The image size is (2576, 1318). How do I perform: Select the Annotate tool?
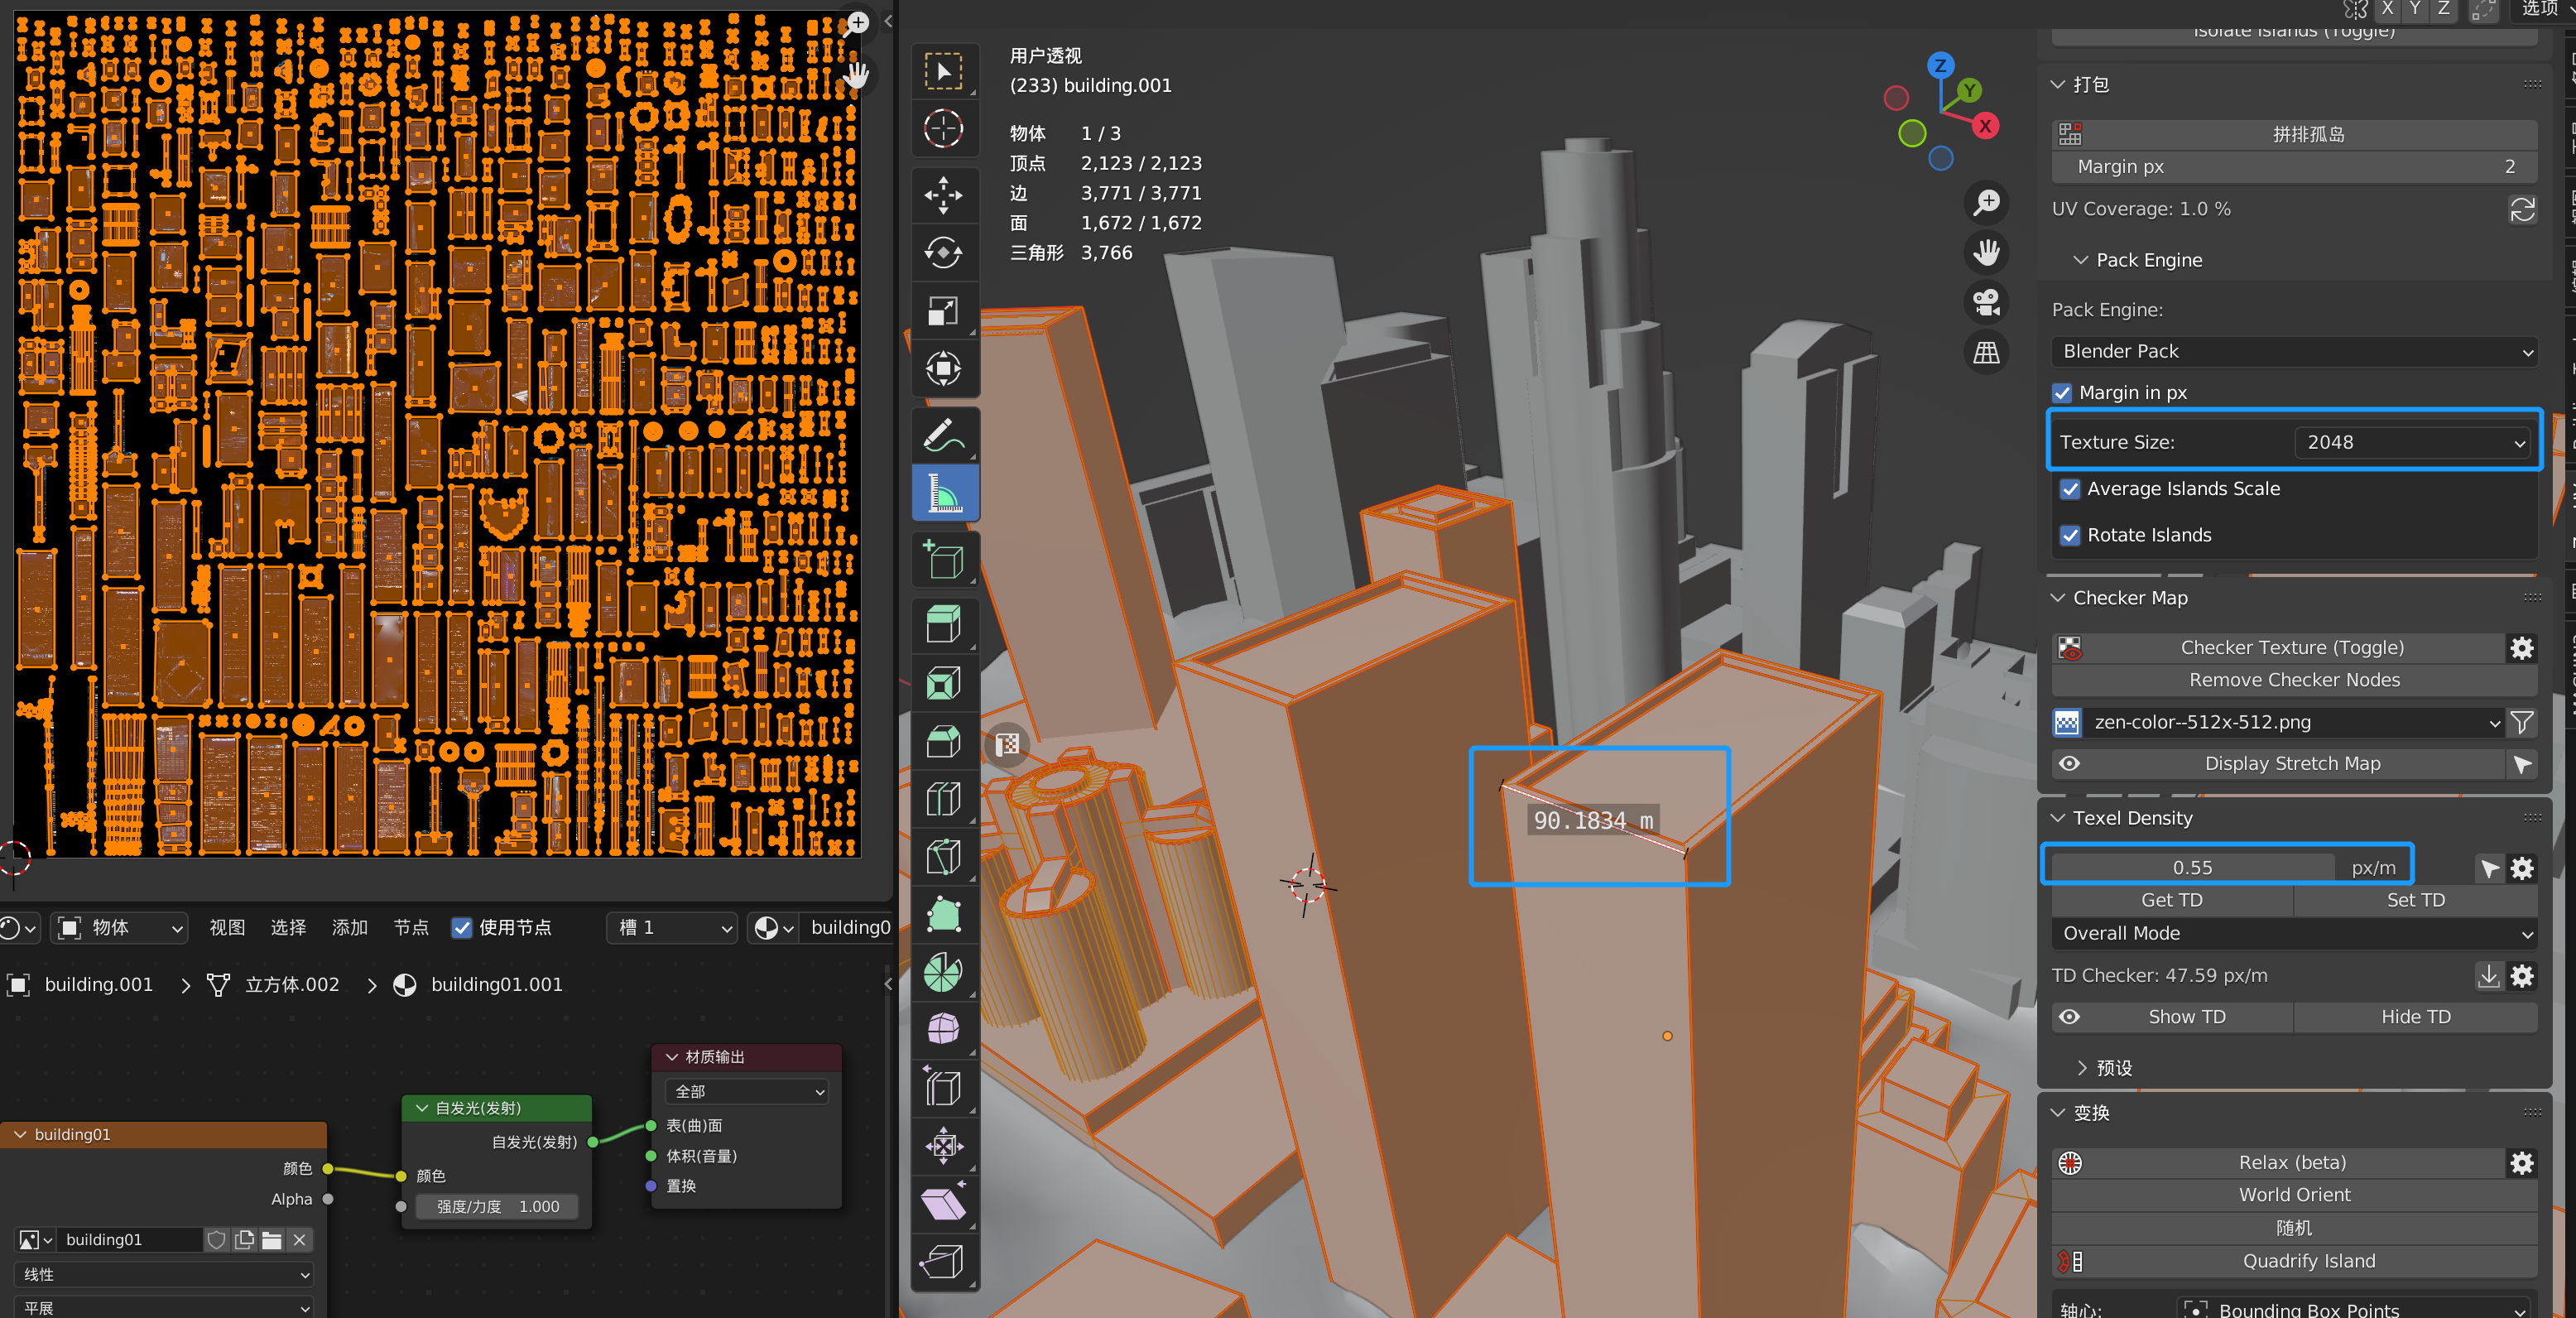tap(943, 435)
